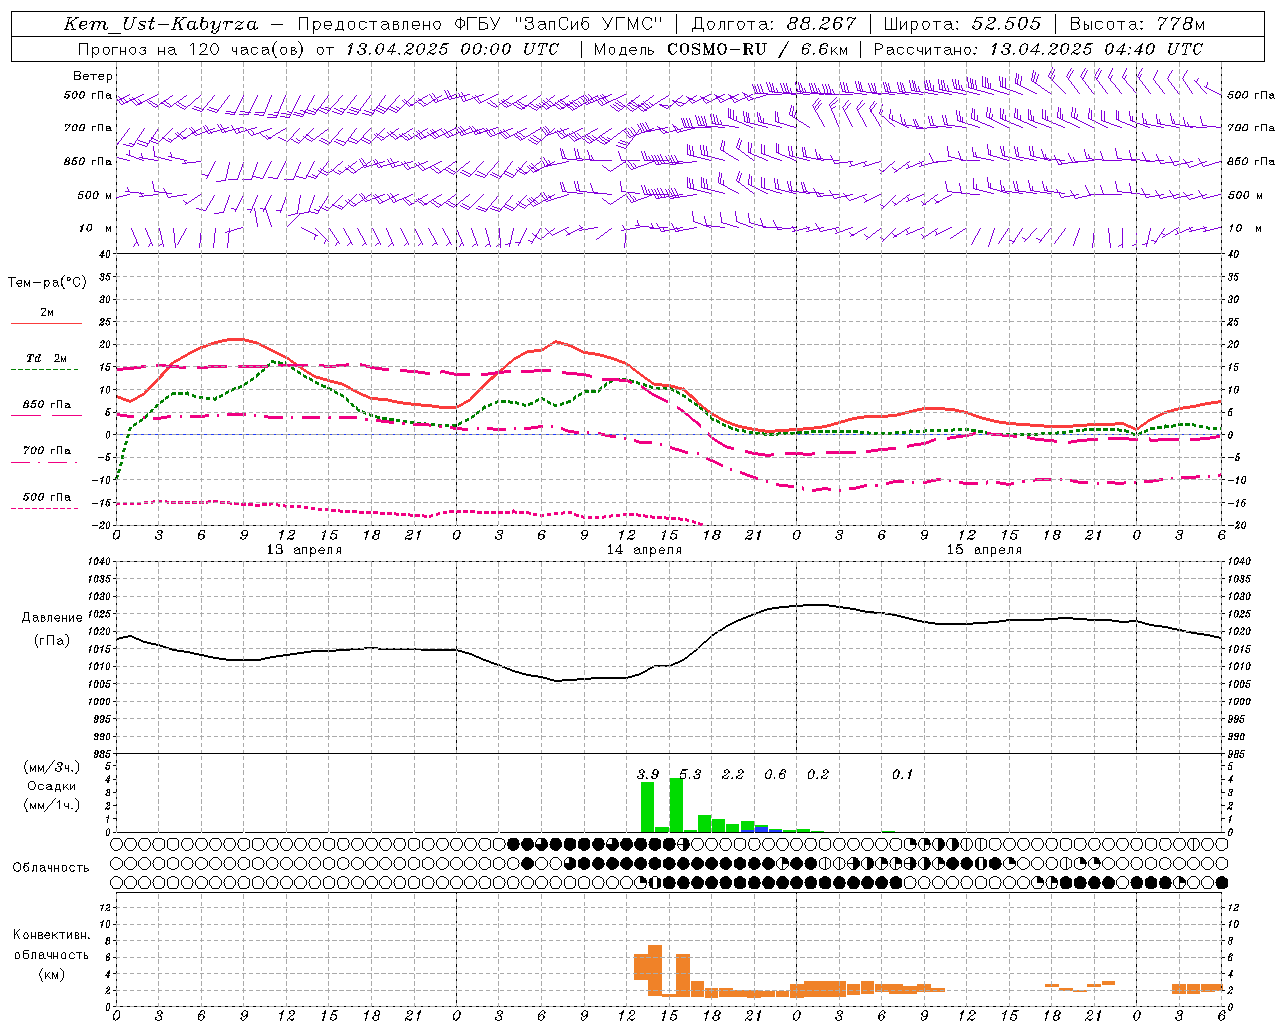
Task: Click the 0.2 precipitation amount
Action: (x=818, y=774)
